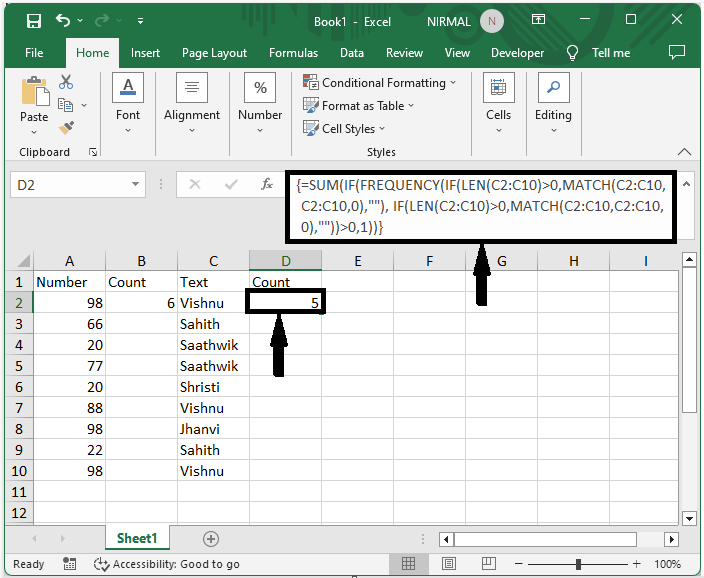Open Customize Quick Access Toolbar menu

[x=141, y=21]
